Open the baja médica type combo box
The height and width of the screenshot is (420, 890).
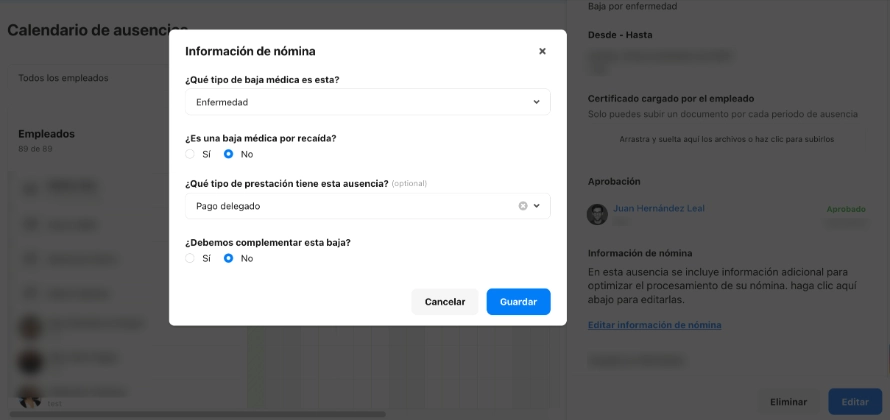click(368, 102)
